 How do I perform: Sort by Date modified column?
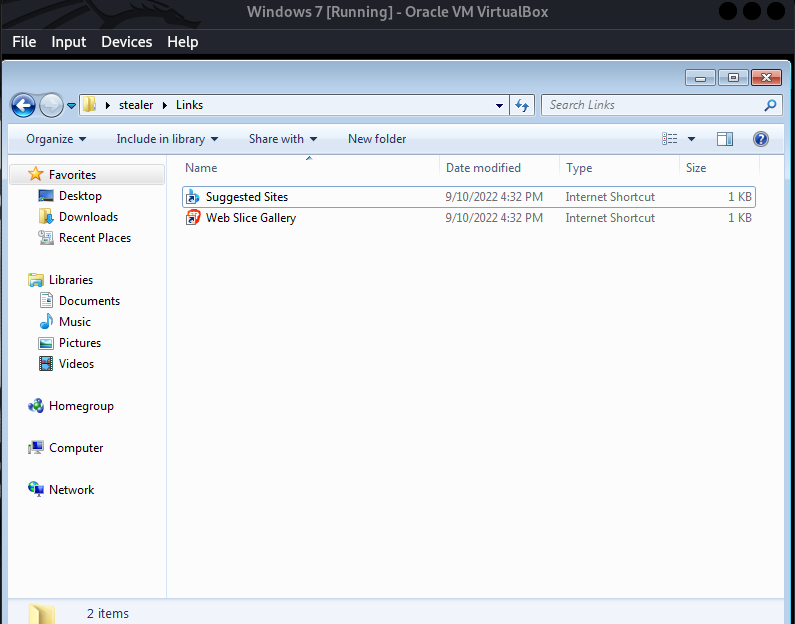pyautogui.click(x=499, y=168)
